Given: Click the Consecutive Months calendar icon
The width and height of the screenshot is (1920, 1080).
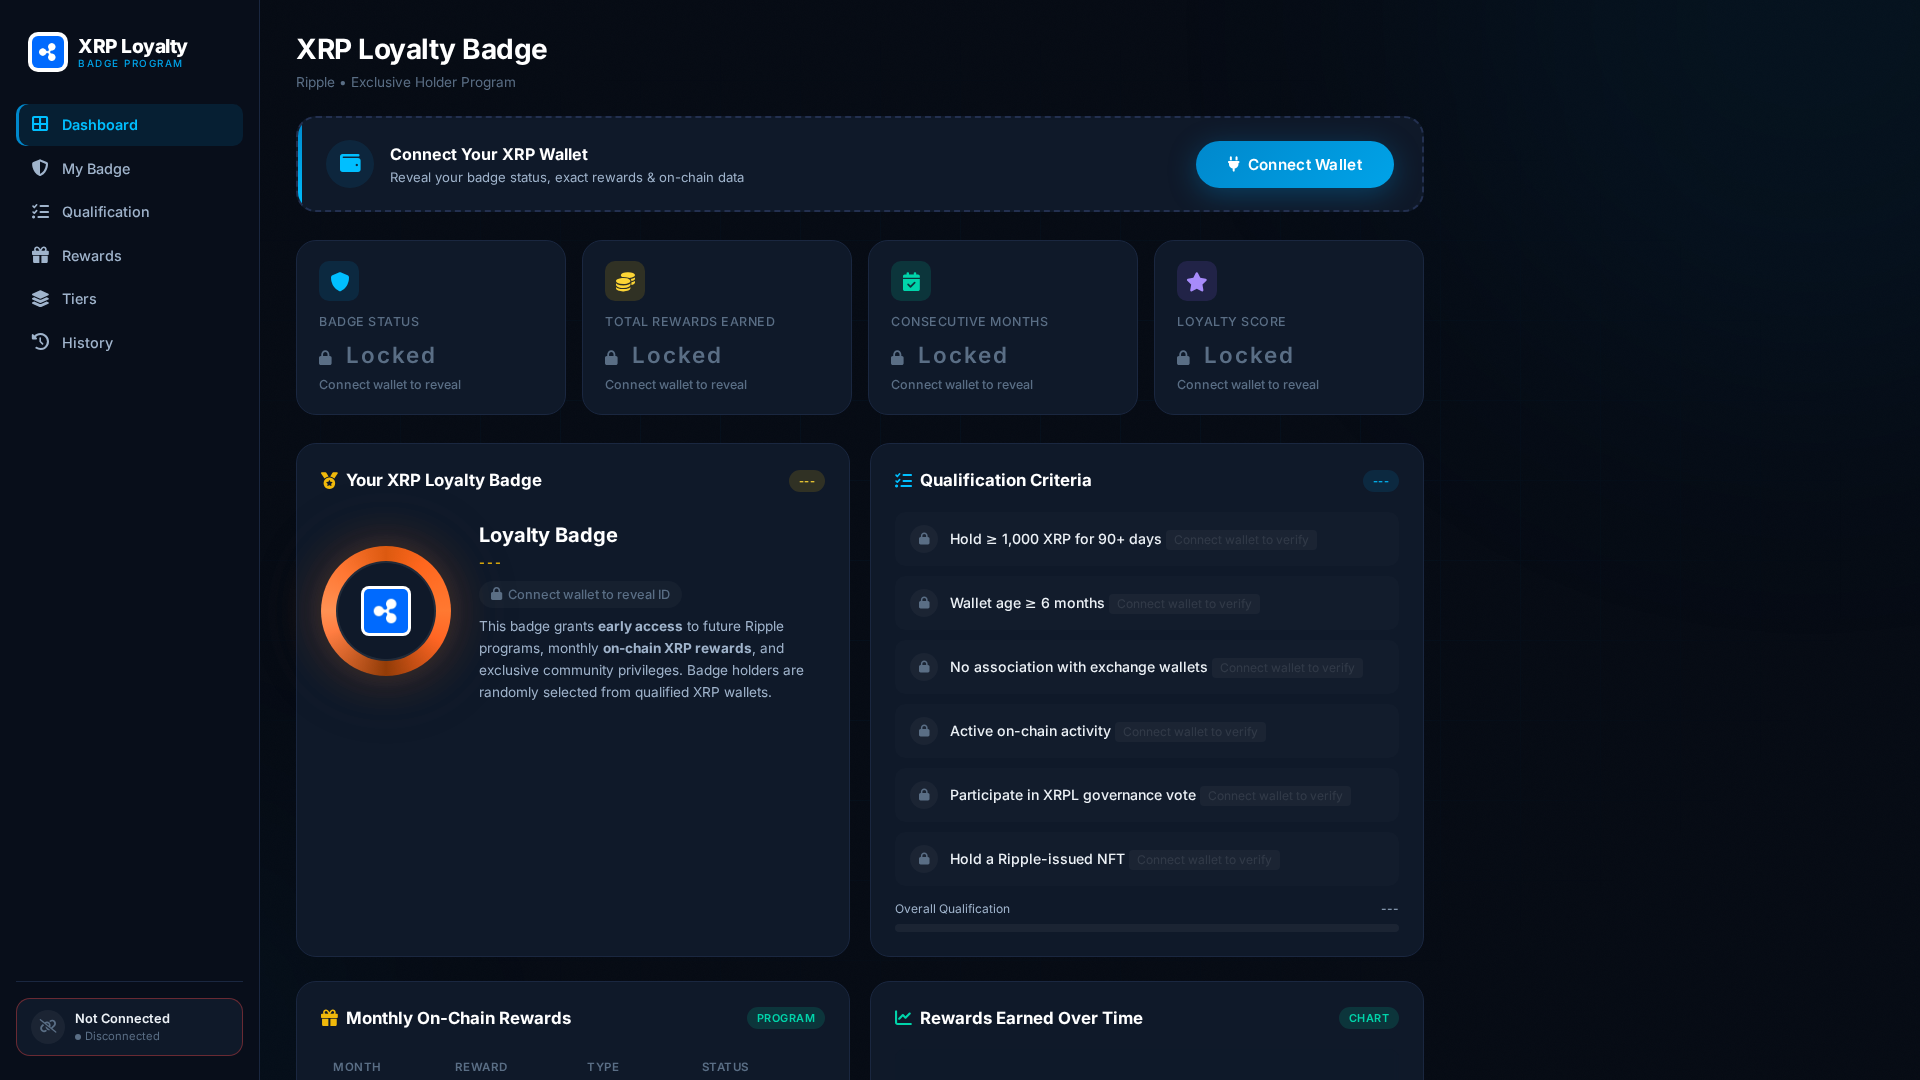Looking at the screenshot, I should 911,281.
